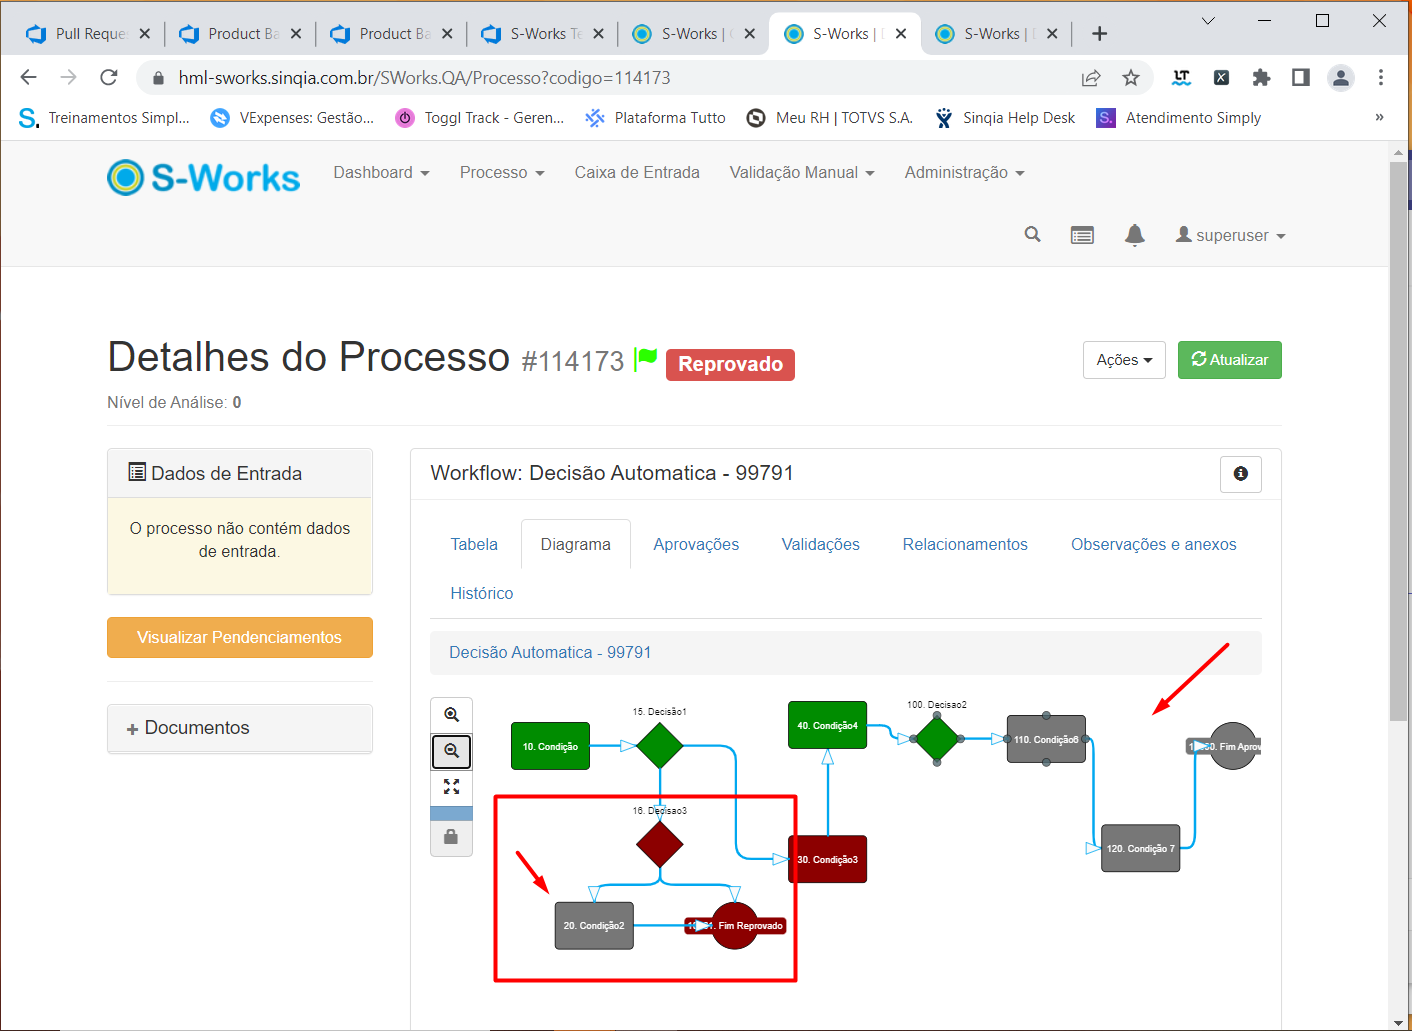
Task: Share the page using share icon
Action: click(x=1091, y=78)
